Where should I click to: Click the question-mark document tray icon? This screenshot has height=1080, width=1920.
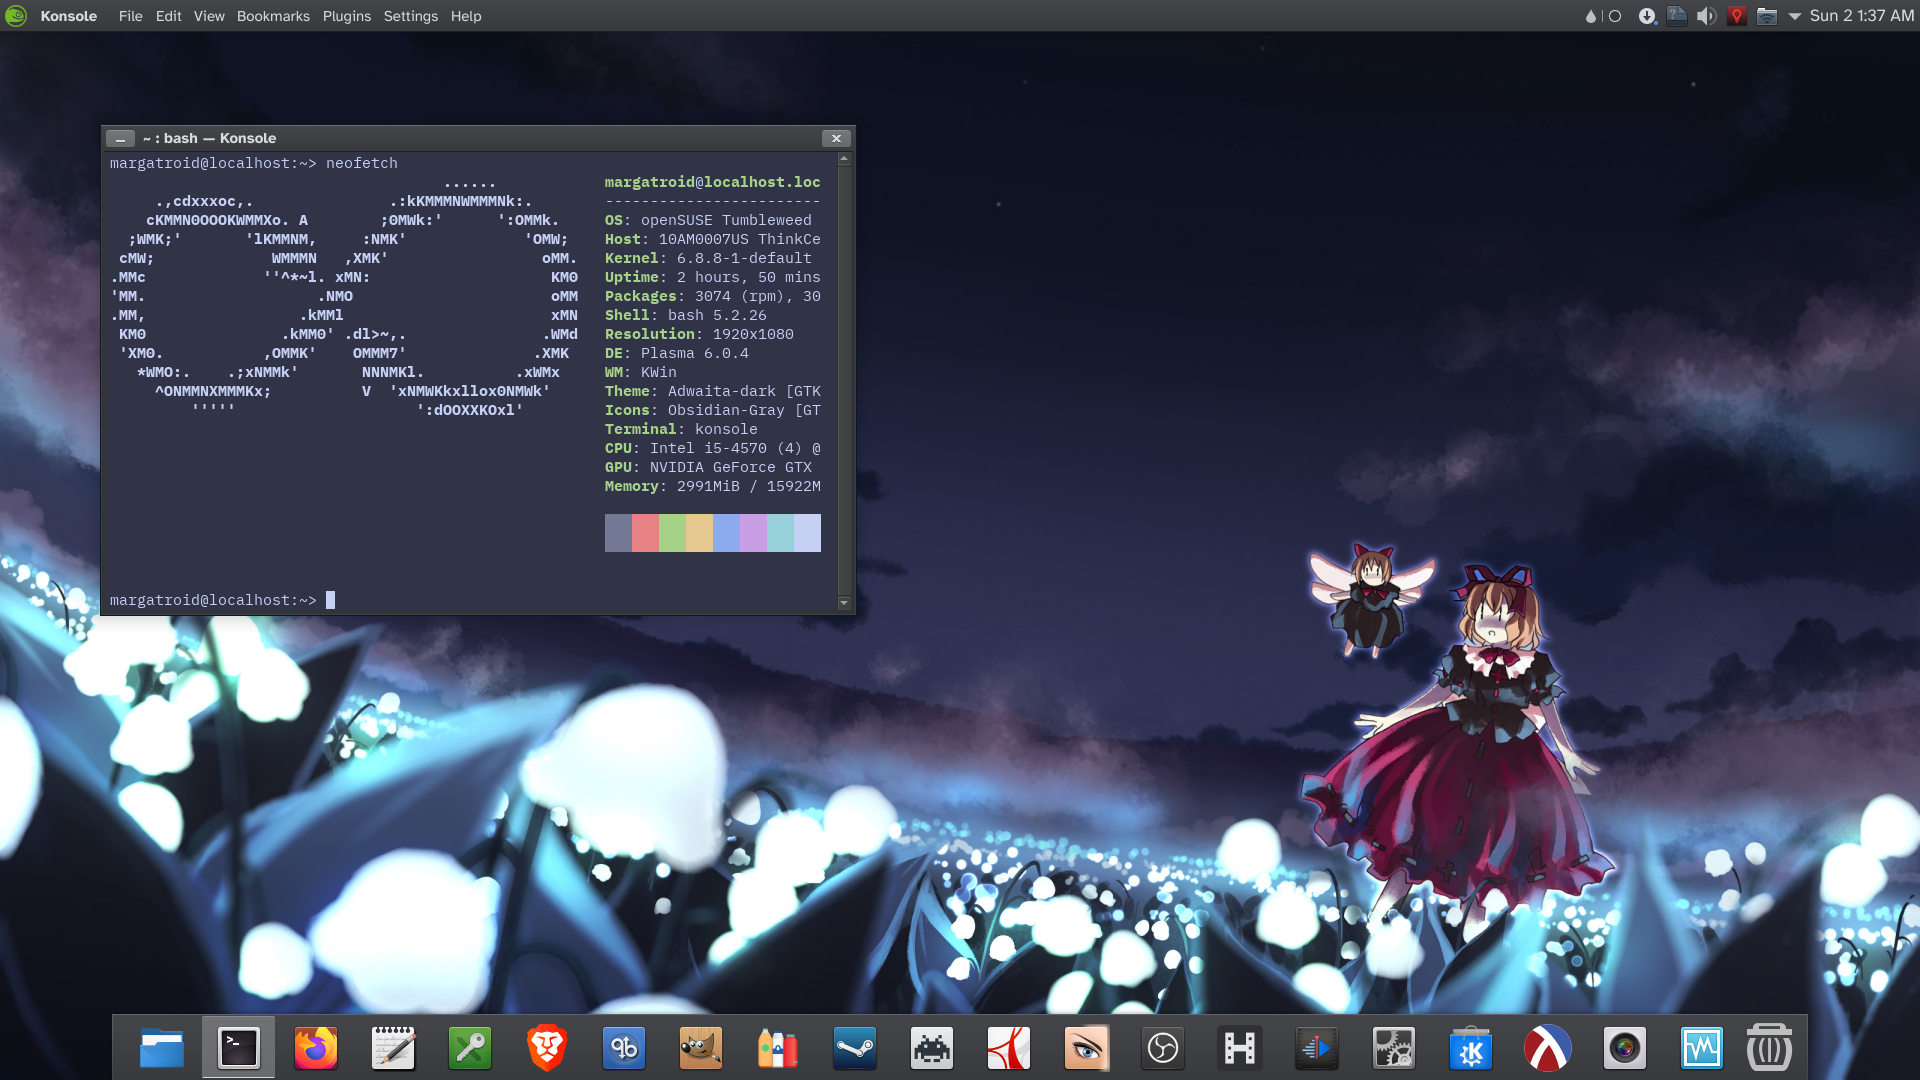pyautogui.click(x=1677, y=16)
